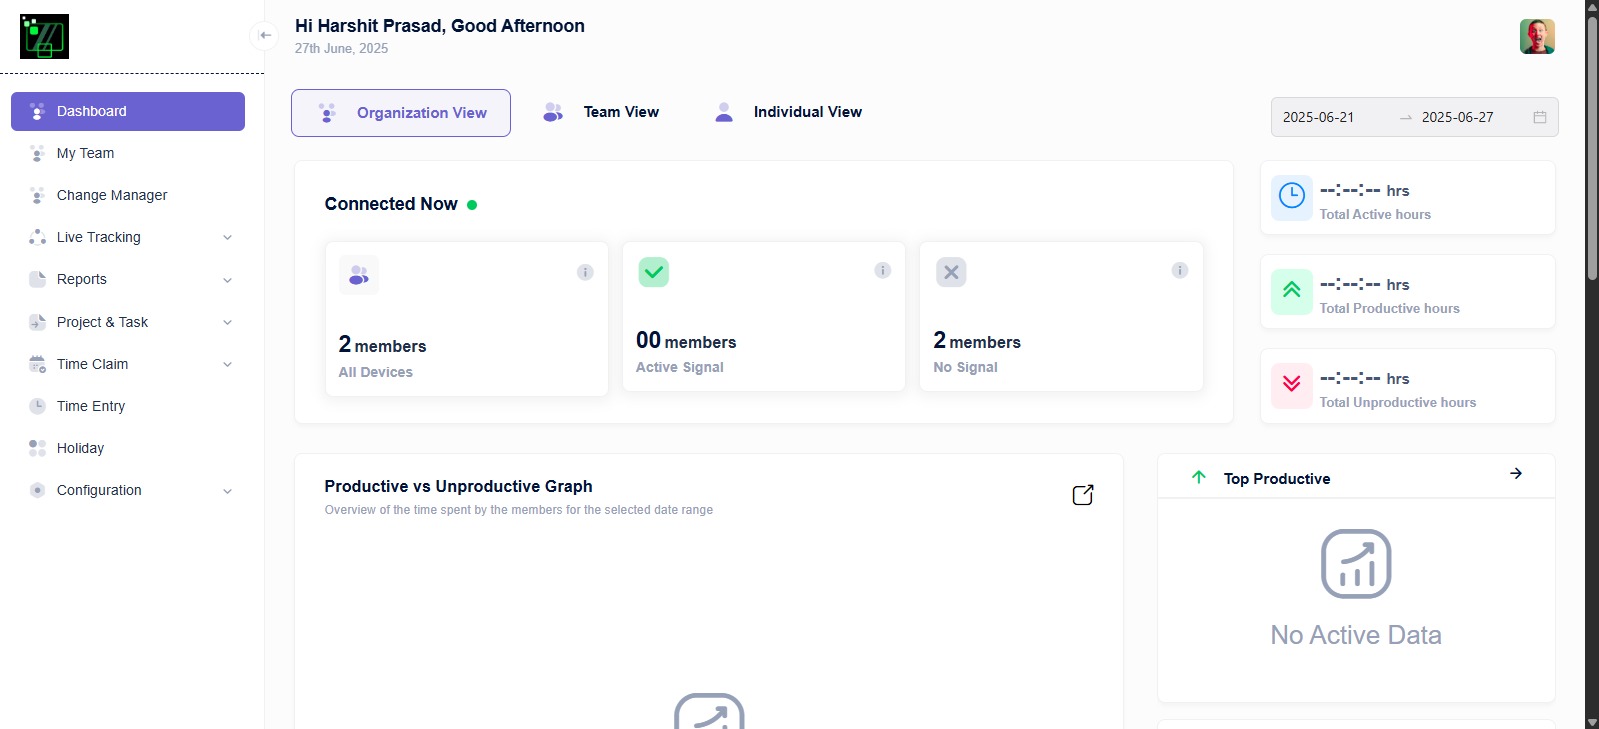Click the No Signal cross icon

[x=951, y=272]
